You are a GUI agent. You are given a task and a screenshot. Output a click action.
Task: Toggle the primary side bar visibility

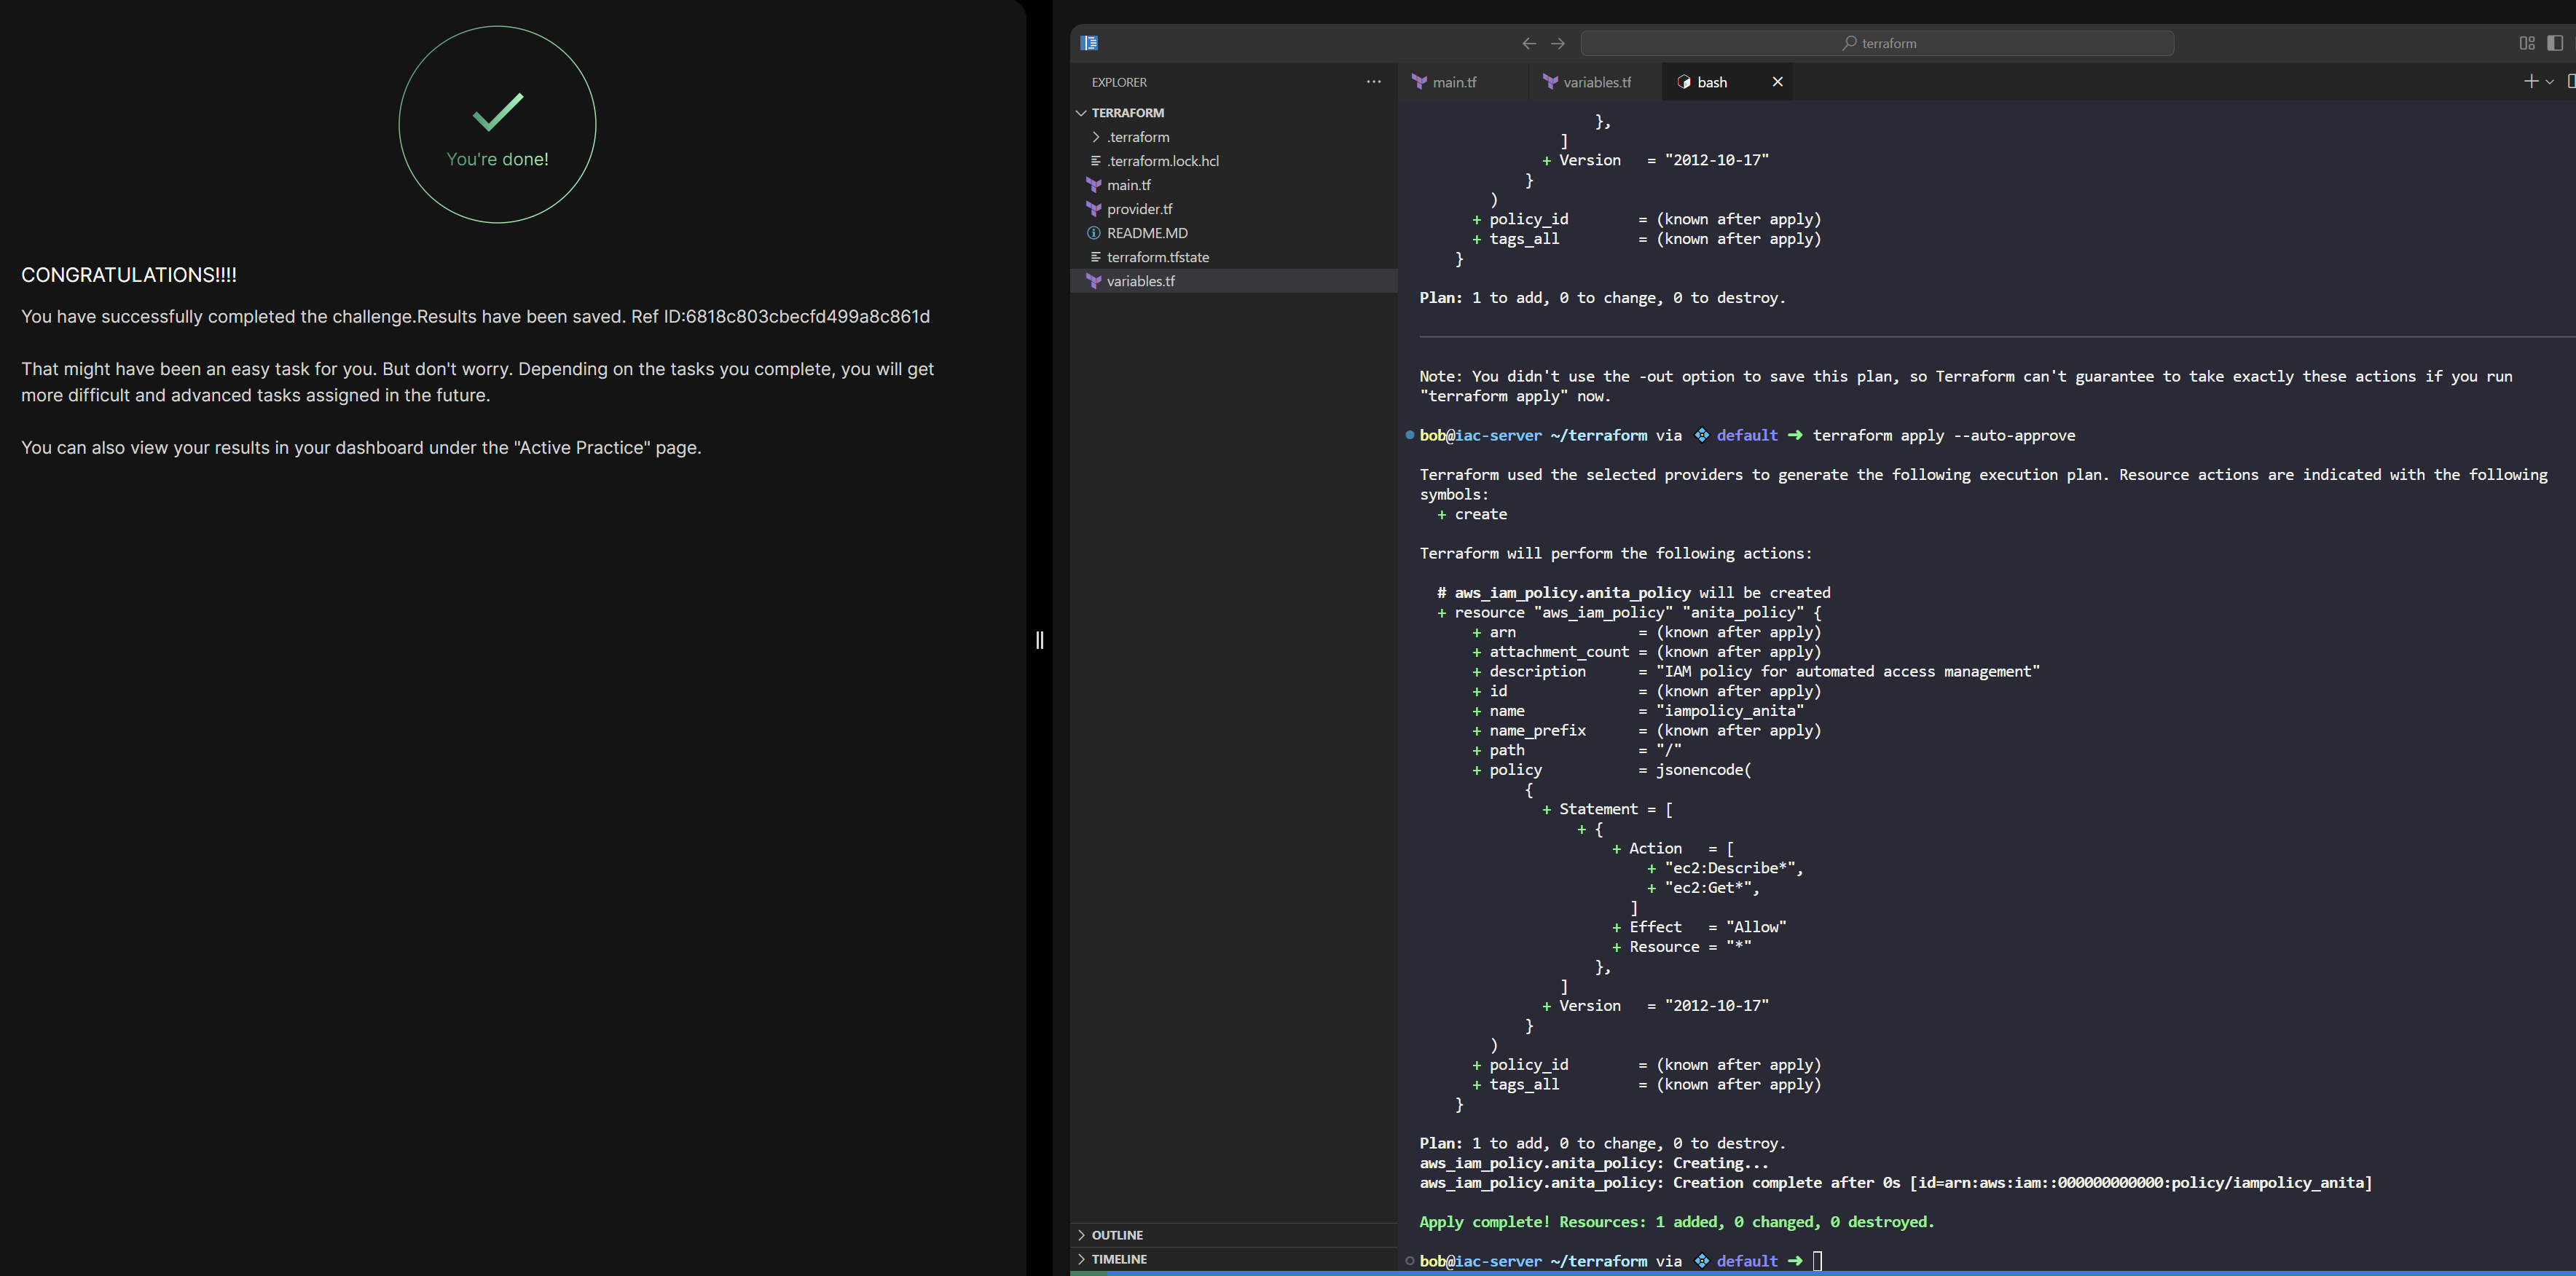(2554, 43)
